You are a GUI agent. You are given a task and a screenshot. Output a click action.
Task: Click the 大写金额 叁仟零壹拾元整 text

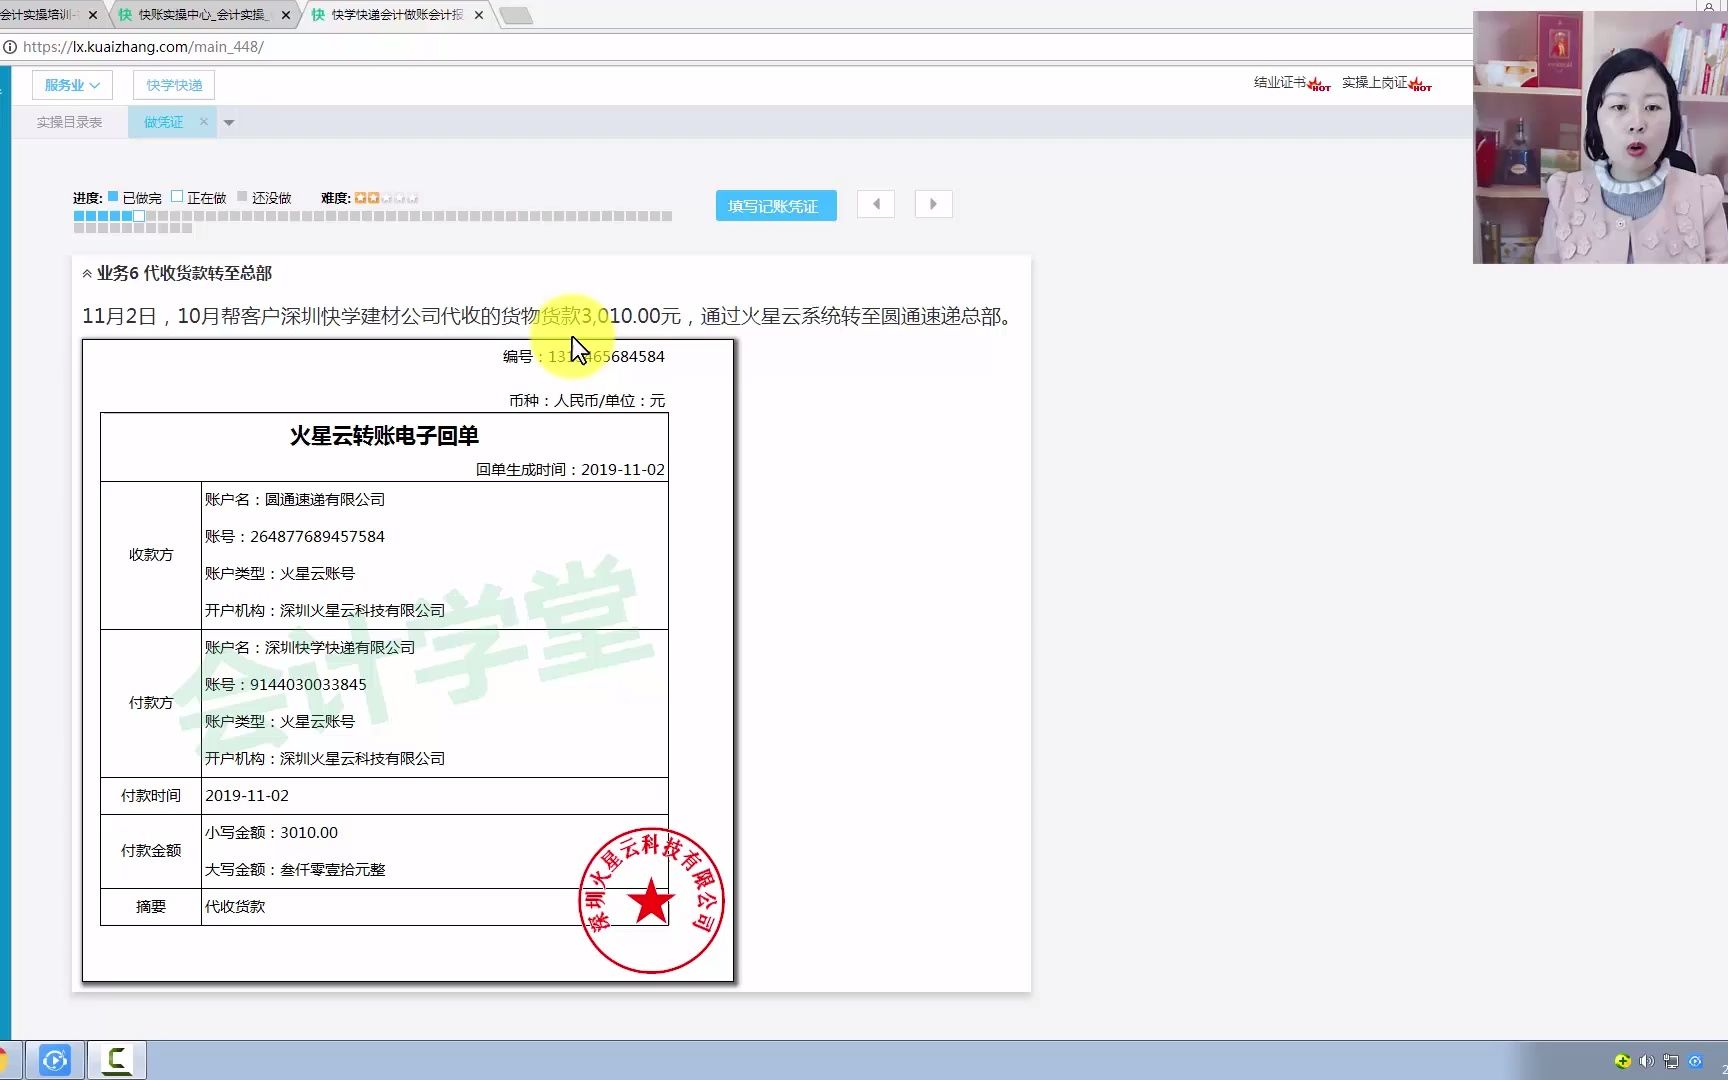(x=295, y=870)
